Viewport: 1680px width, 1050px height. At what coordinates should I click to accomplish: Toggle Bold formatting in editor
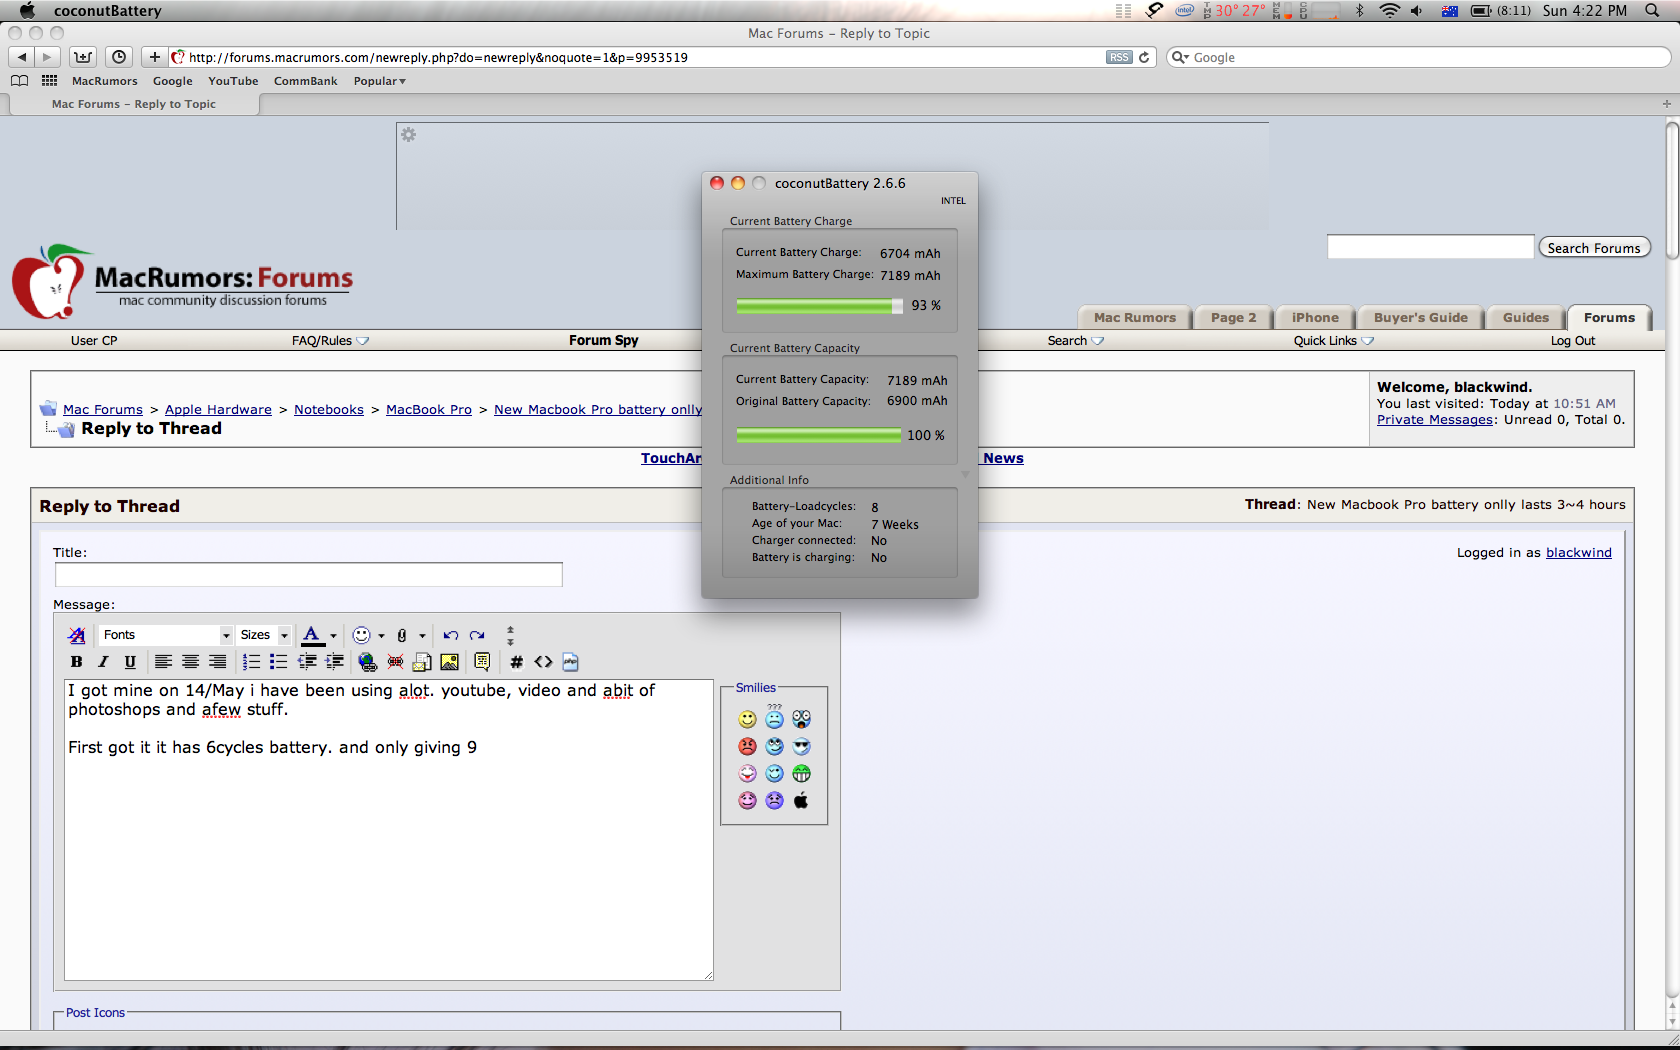click(76, 662)
